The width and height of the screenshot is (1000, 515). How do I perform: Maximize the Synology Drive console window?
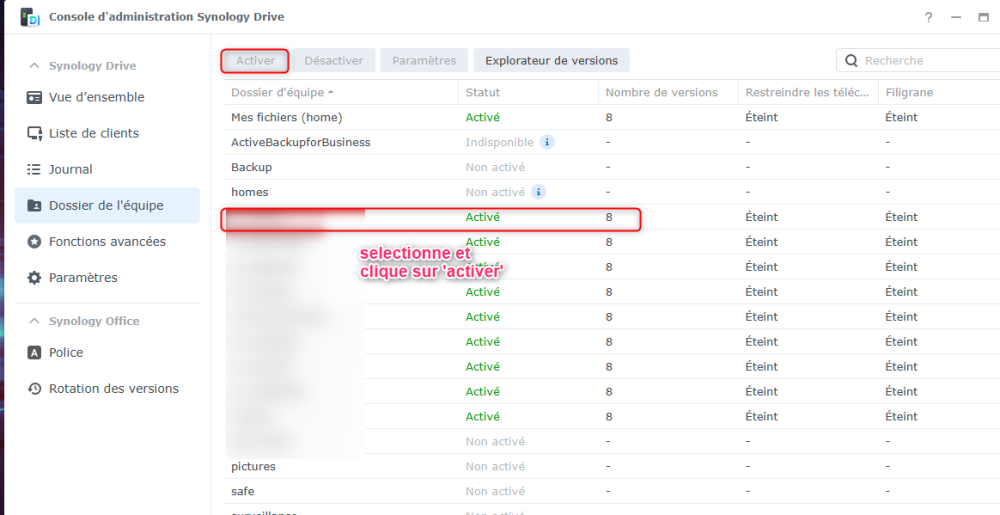[983, 18]
